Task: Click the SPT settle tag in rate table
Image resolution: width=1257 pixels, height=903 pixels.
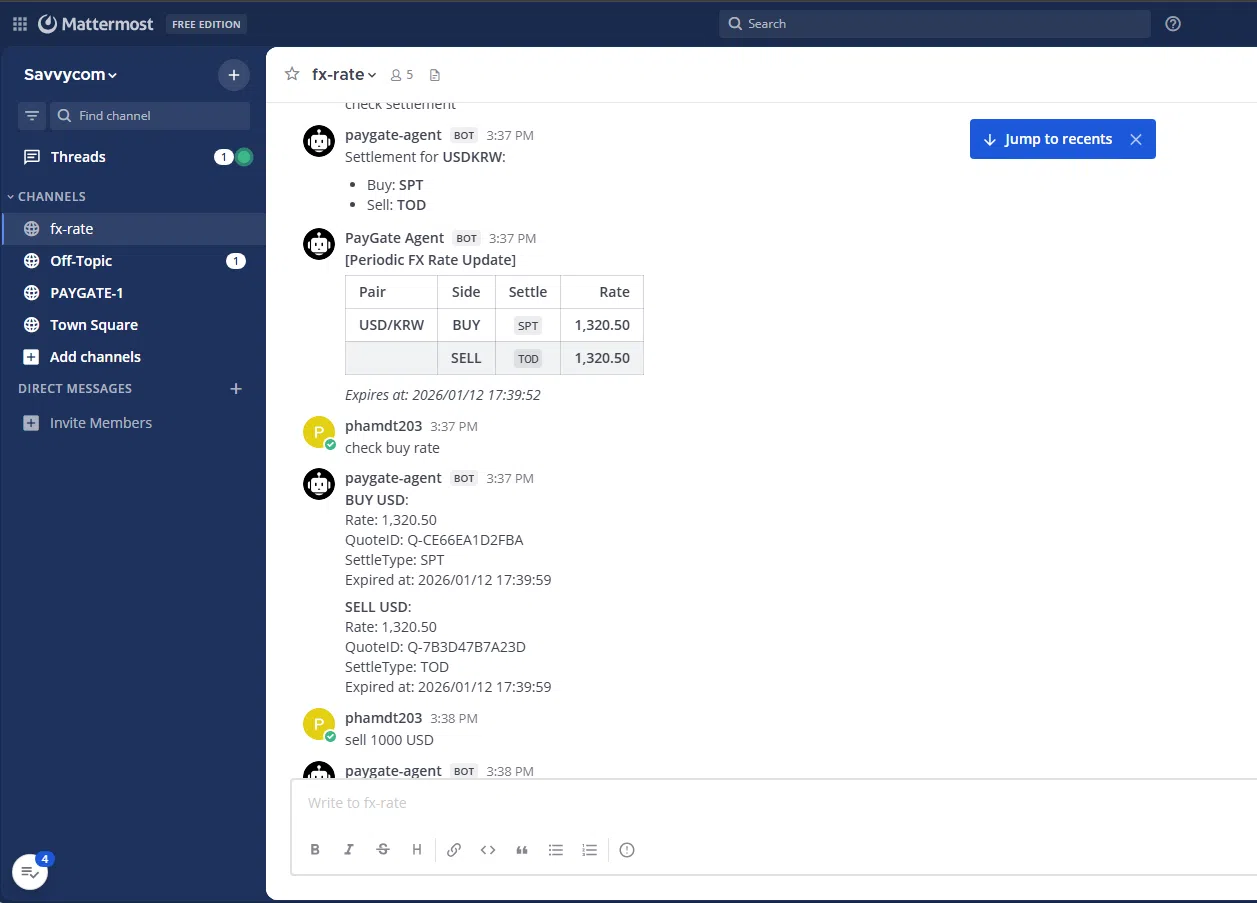Action: pyautogui.click(x=528, y=326)
